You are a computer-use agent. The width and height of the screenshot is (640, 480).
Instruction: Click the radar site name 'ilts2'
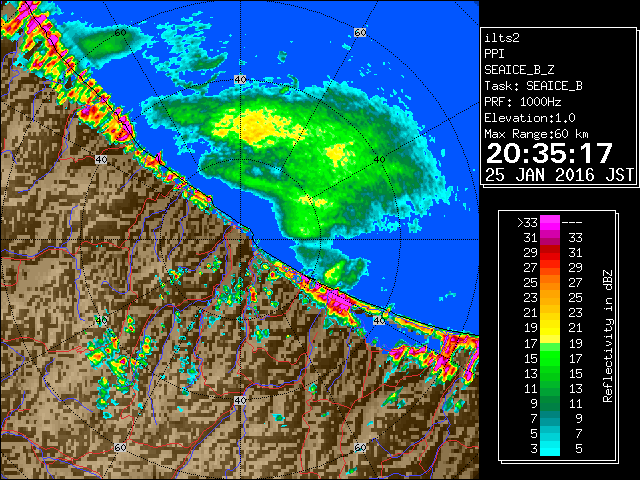[502, 38]
